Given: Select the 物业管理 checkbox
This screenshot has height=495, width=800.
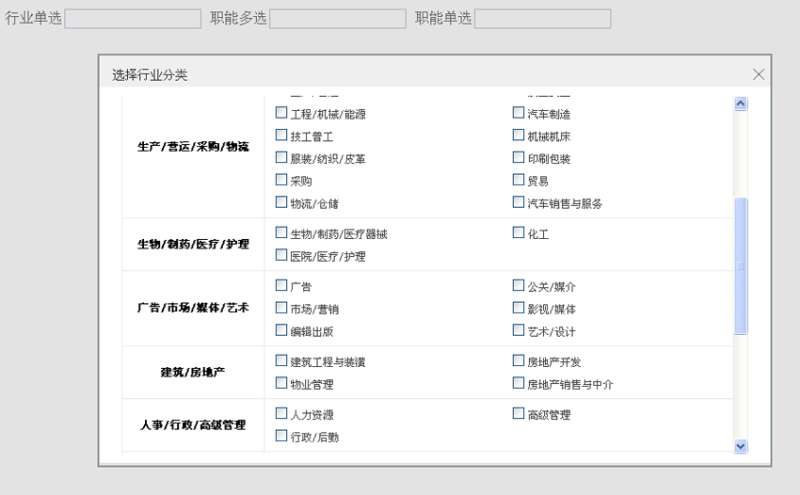Looking at the screenshot, I should coord(281,383).
